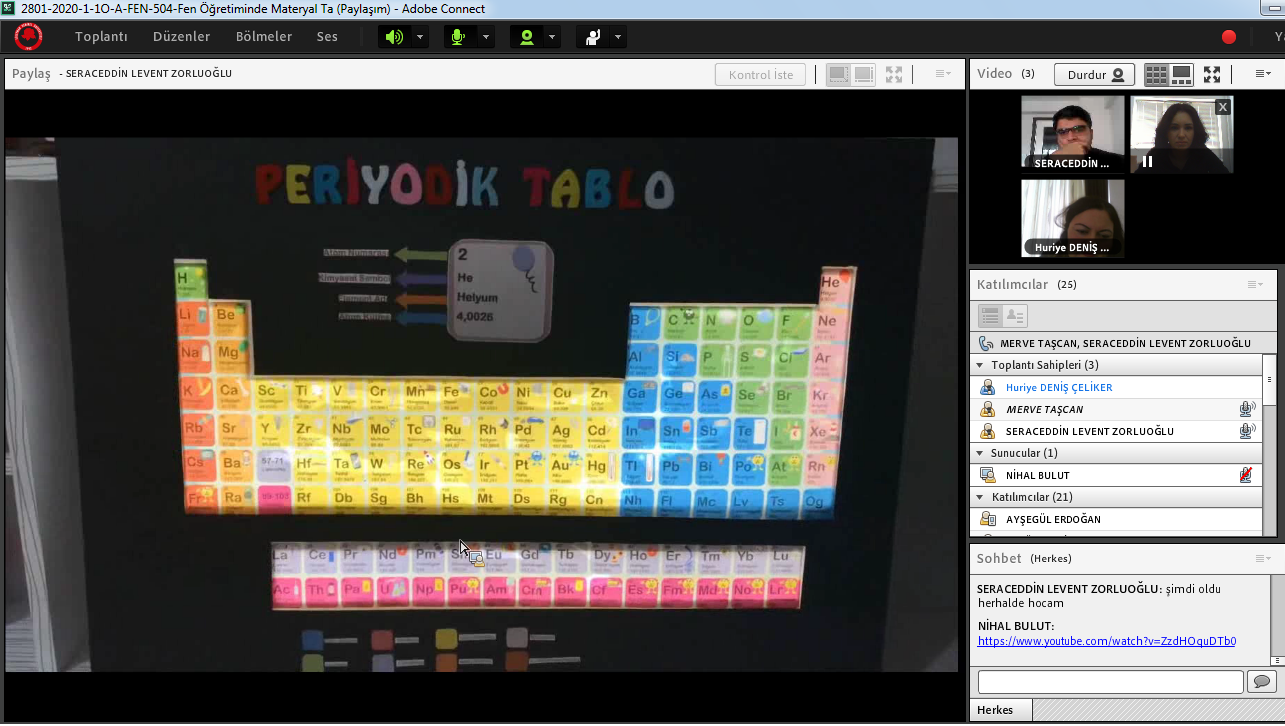Viewport: 1285px width, 726px height.
Task: Maximize the Video pod to full screen
Action: [1212, 75]
